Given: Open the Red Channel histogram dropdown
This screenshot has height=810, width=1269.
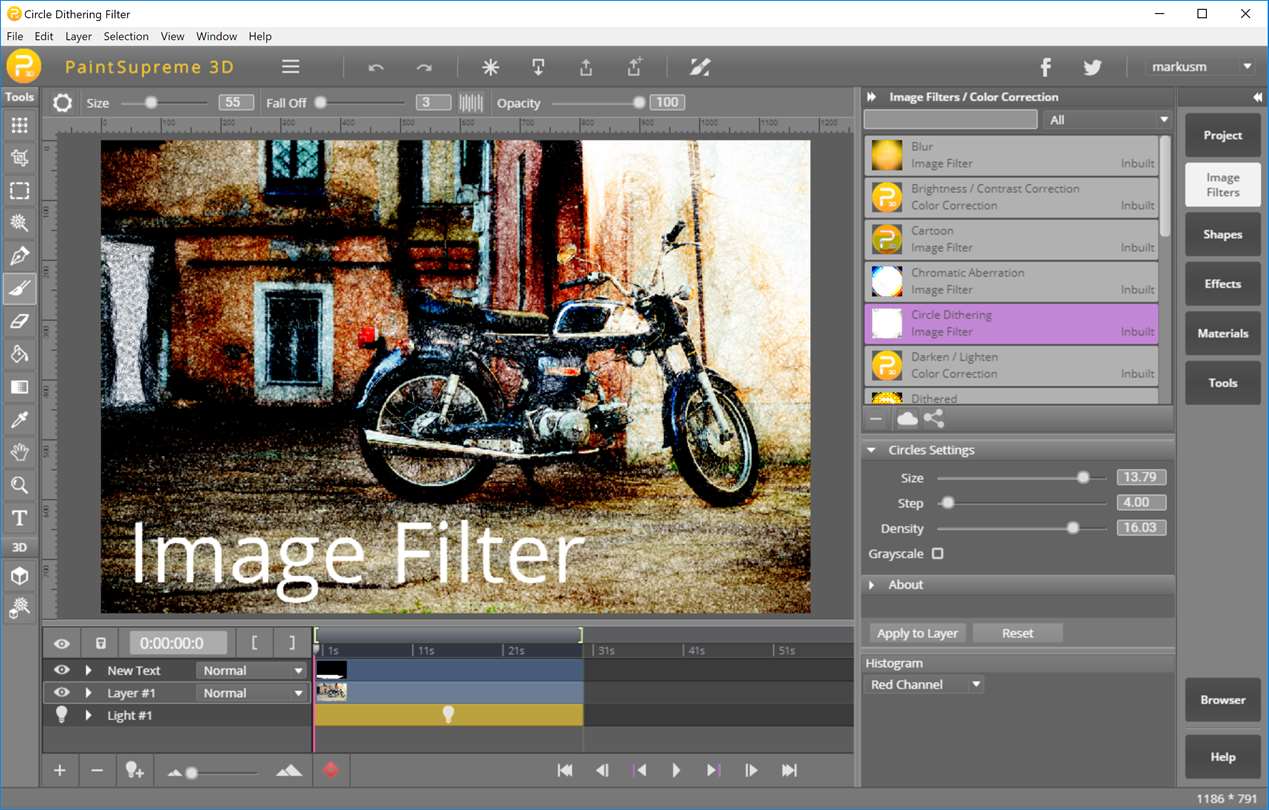Looking at the screenshot, I should tap(925, 685).
